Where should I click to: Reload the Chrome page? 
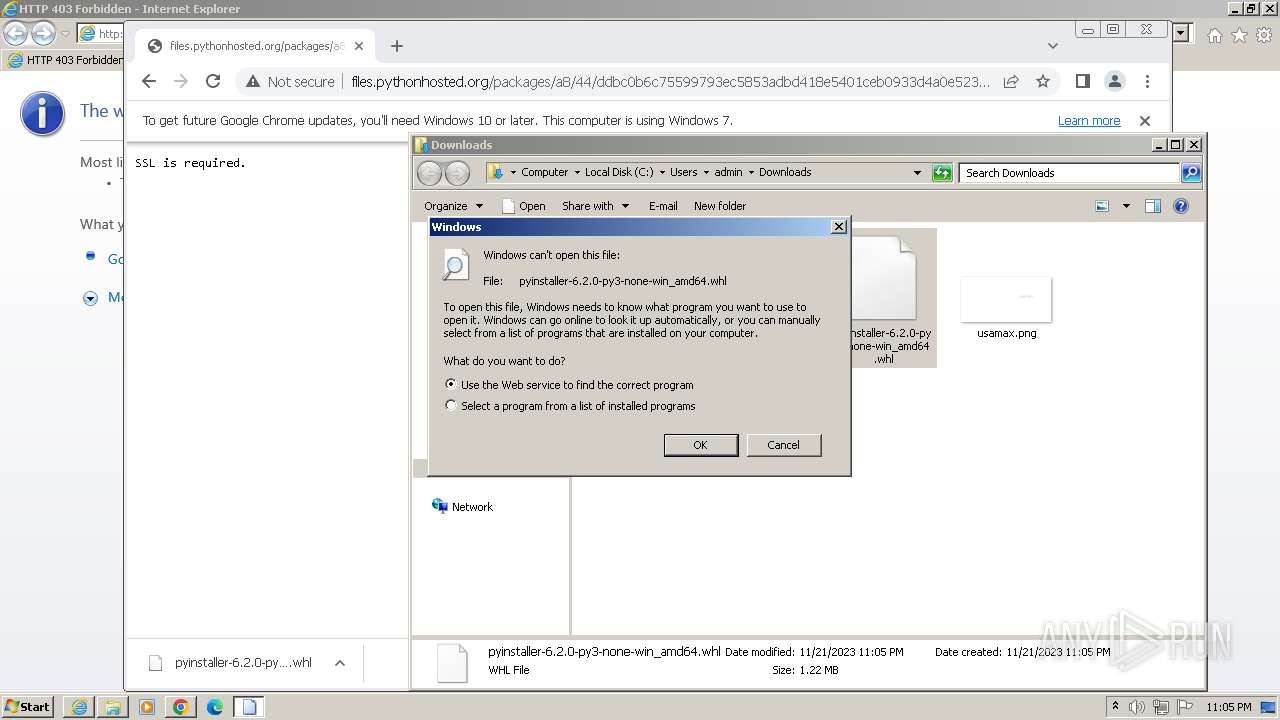tap(213, 81)
